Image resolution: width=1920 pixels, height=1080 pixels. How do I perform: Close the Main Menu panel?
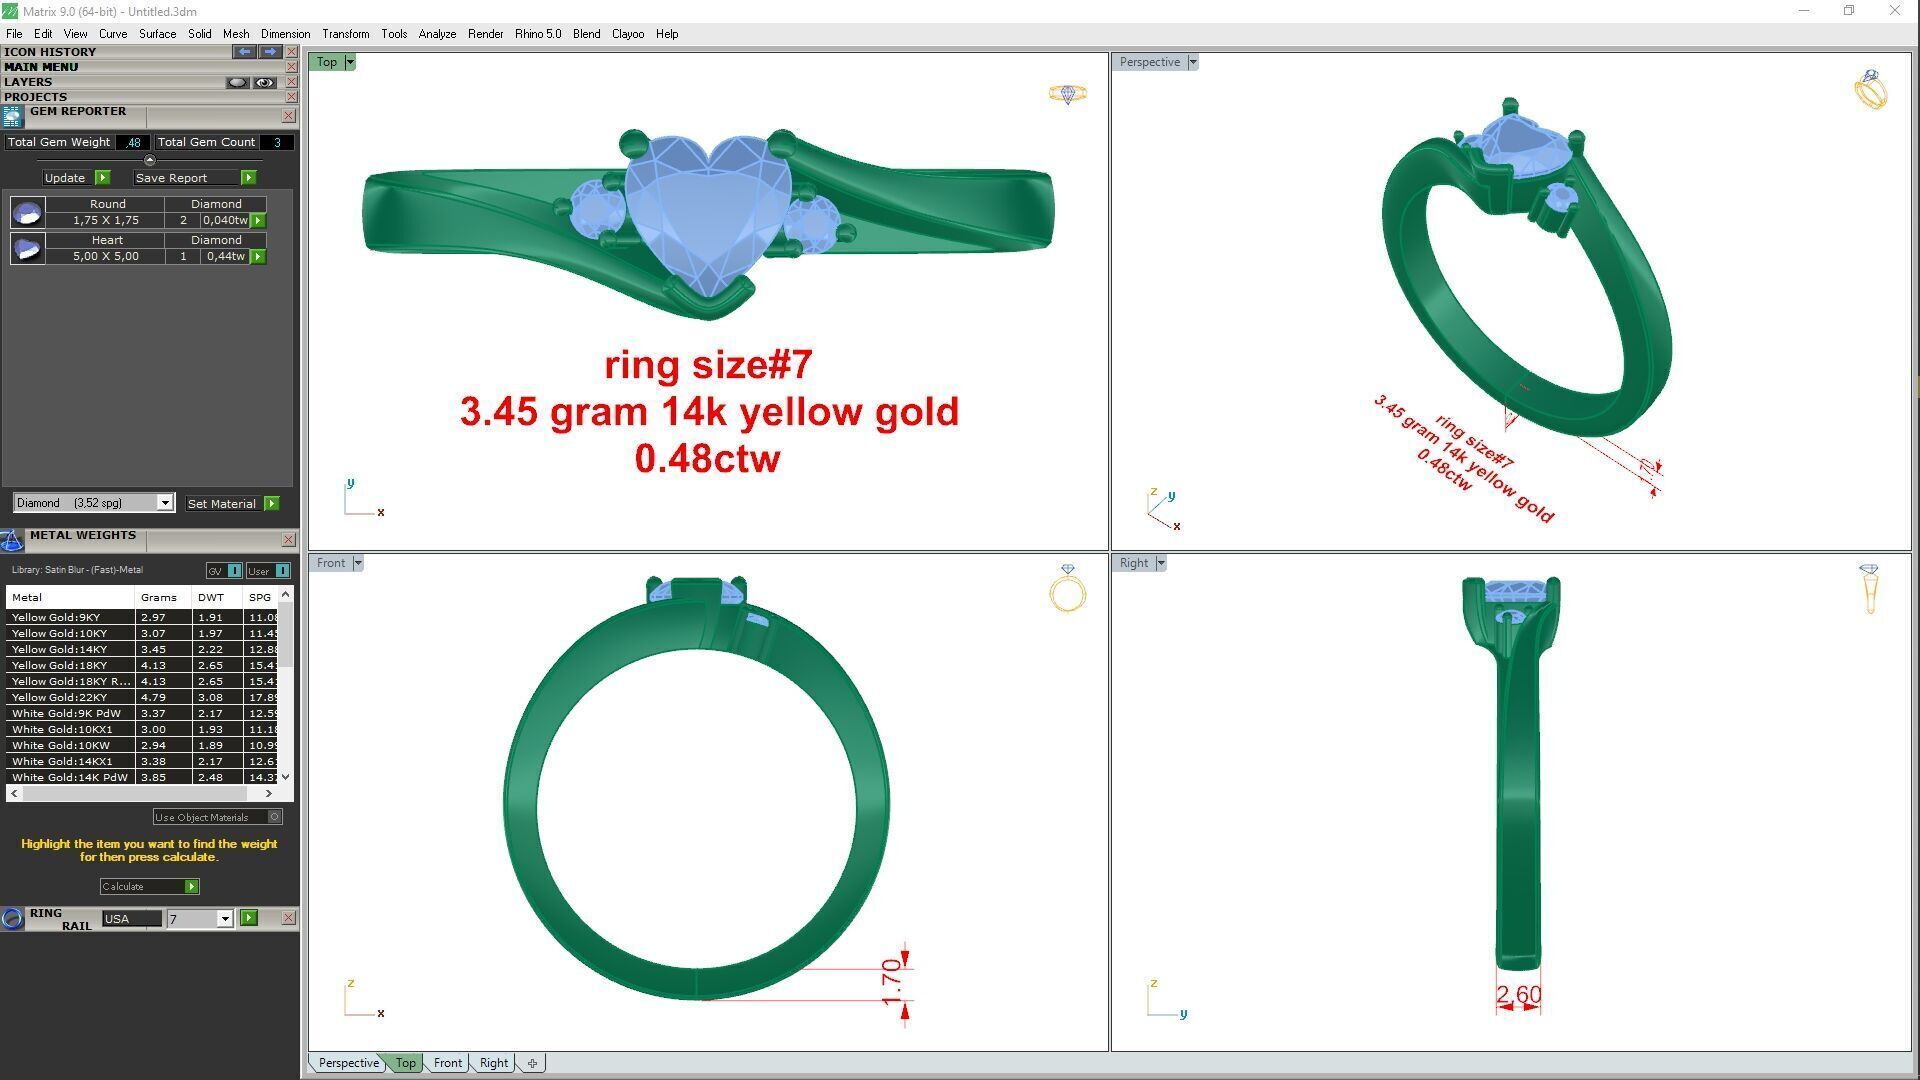click(x=291, y=67)
